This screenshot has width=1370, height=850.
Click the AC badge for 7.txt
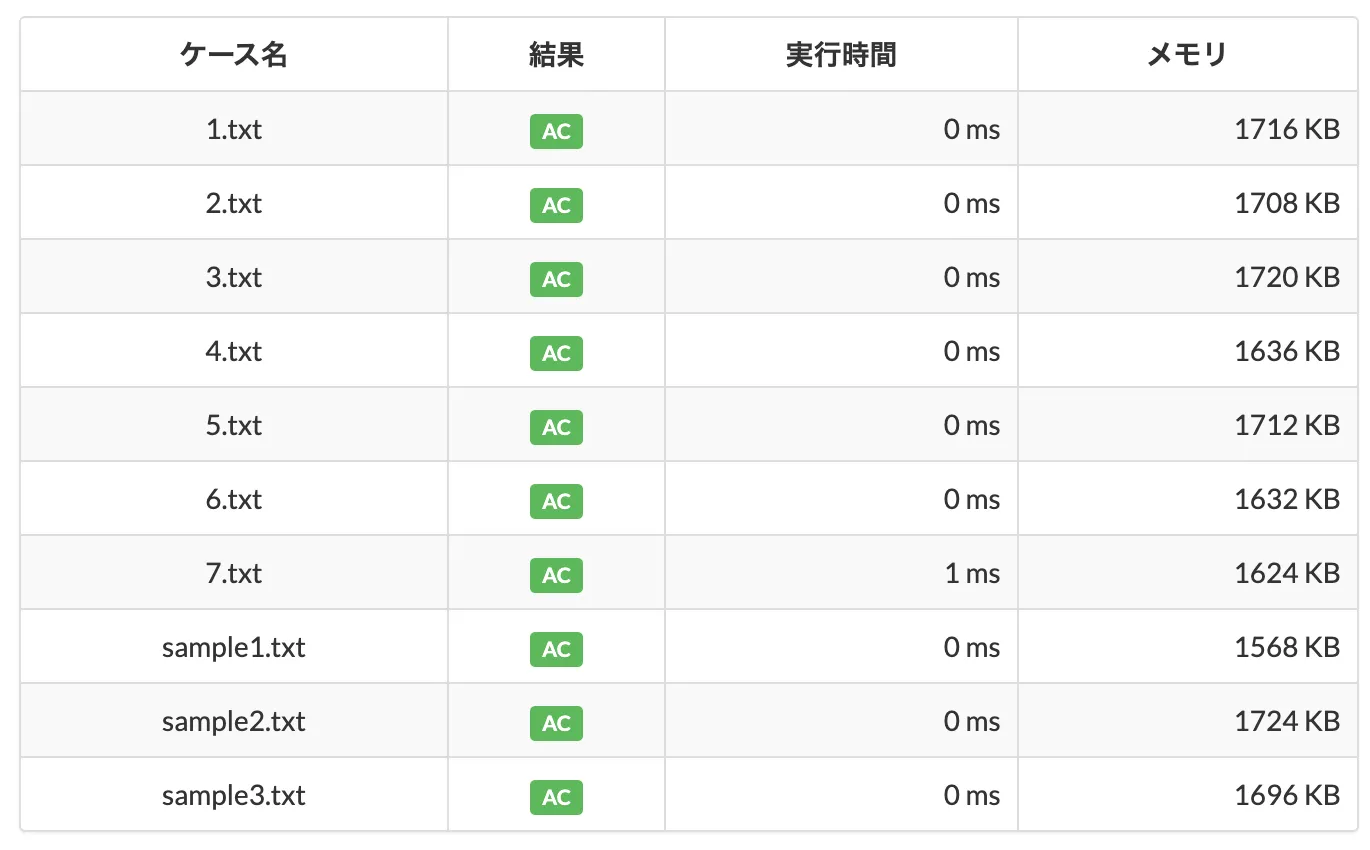(556, 575)
